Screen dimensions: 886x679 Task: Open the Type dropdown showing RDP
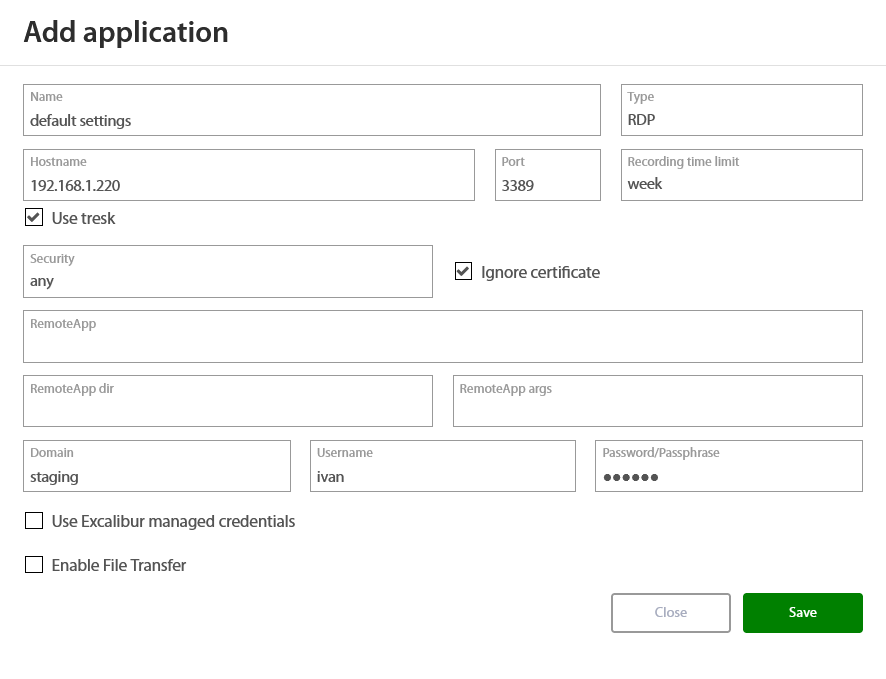tap(741, 110)
